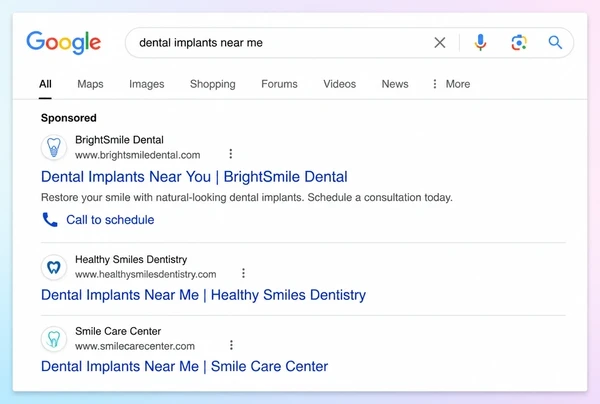Viewport: 600px width, 404px height.
Task: Click the BrightSmile Dental advertiser name
Action: [x=119, y=140]
